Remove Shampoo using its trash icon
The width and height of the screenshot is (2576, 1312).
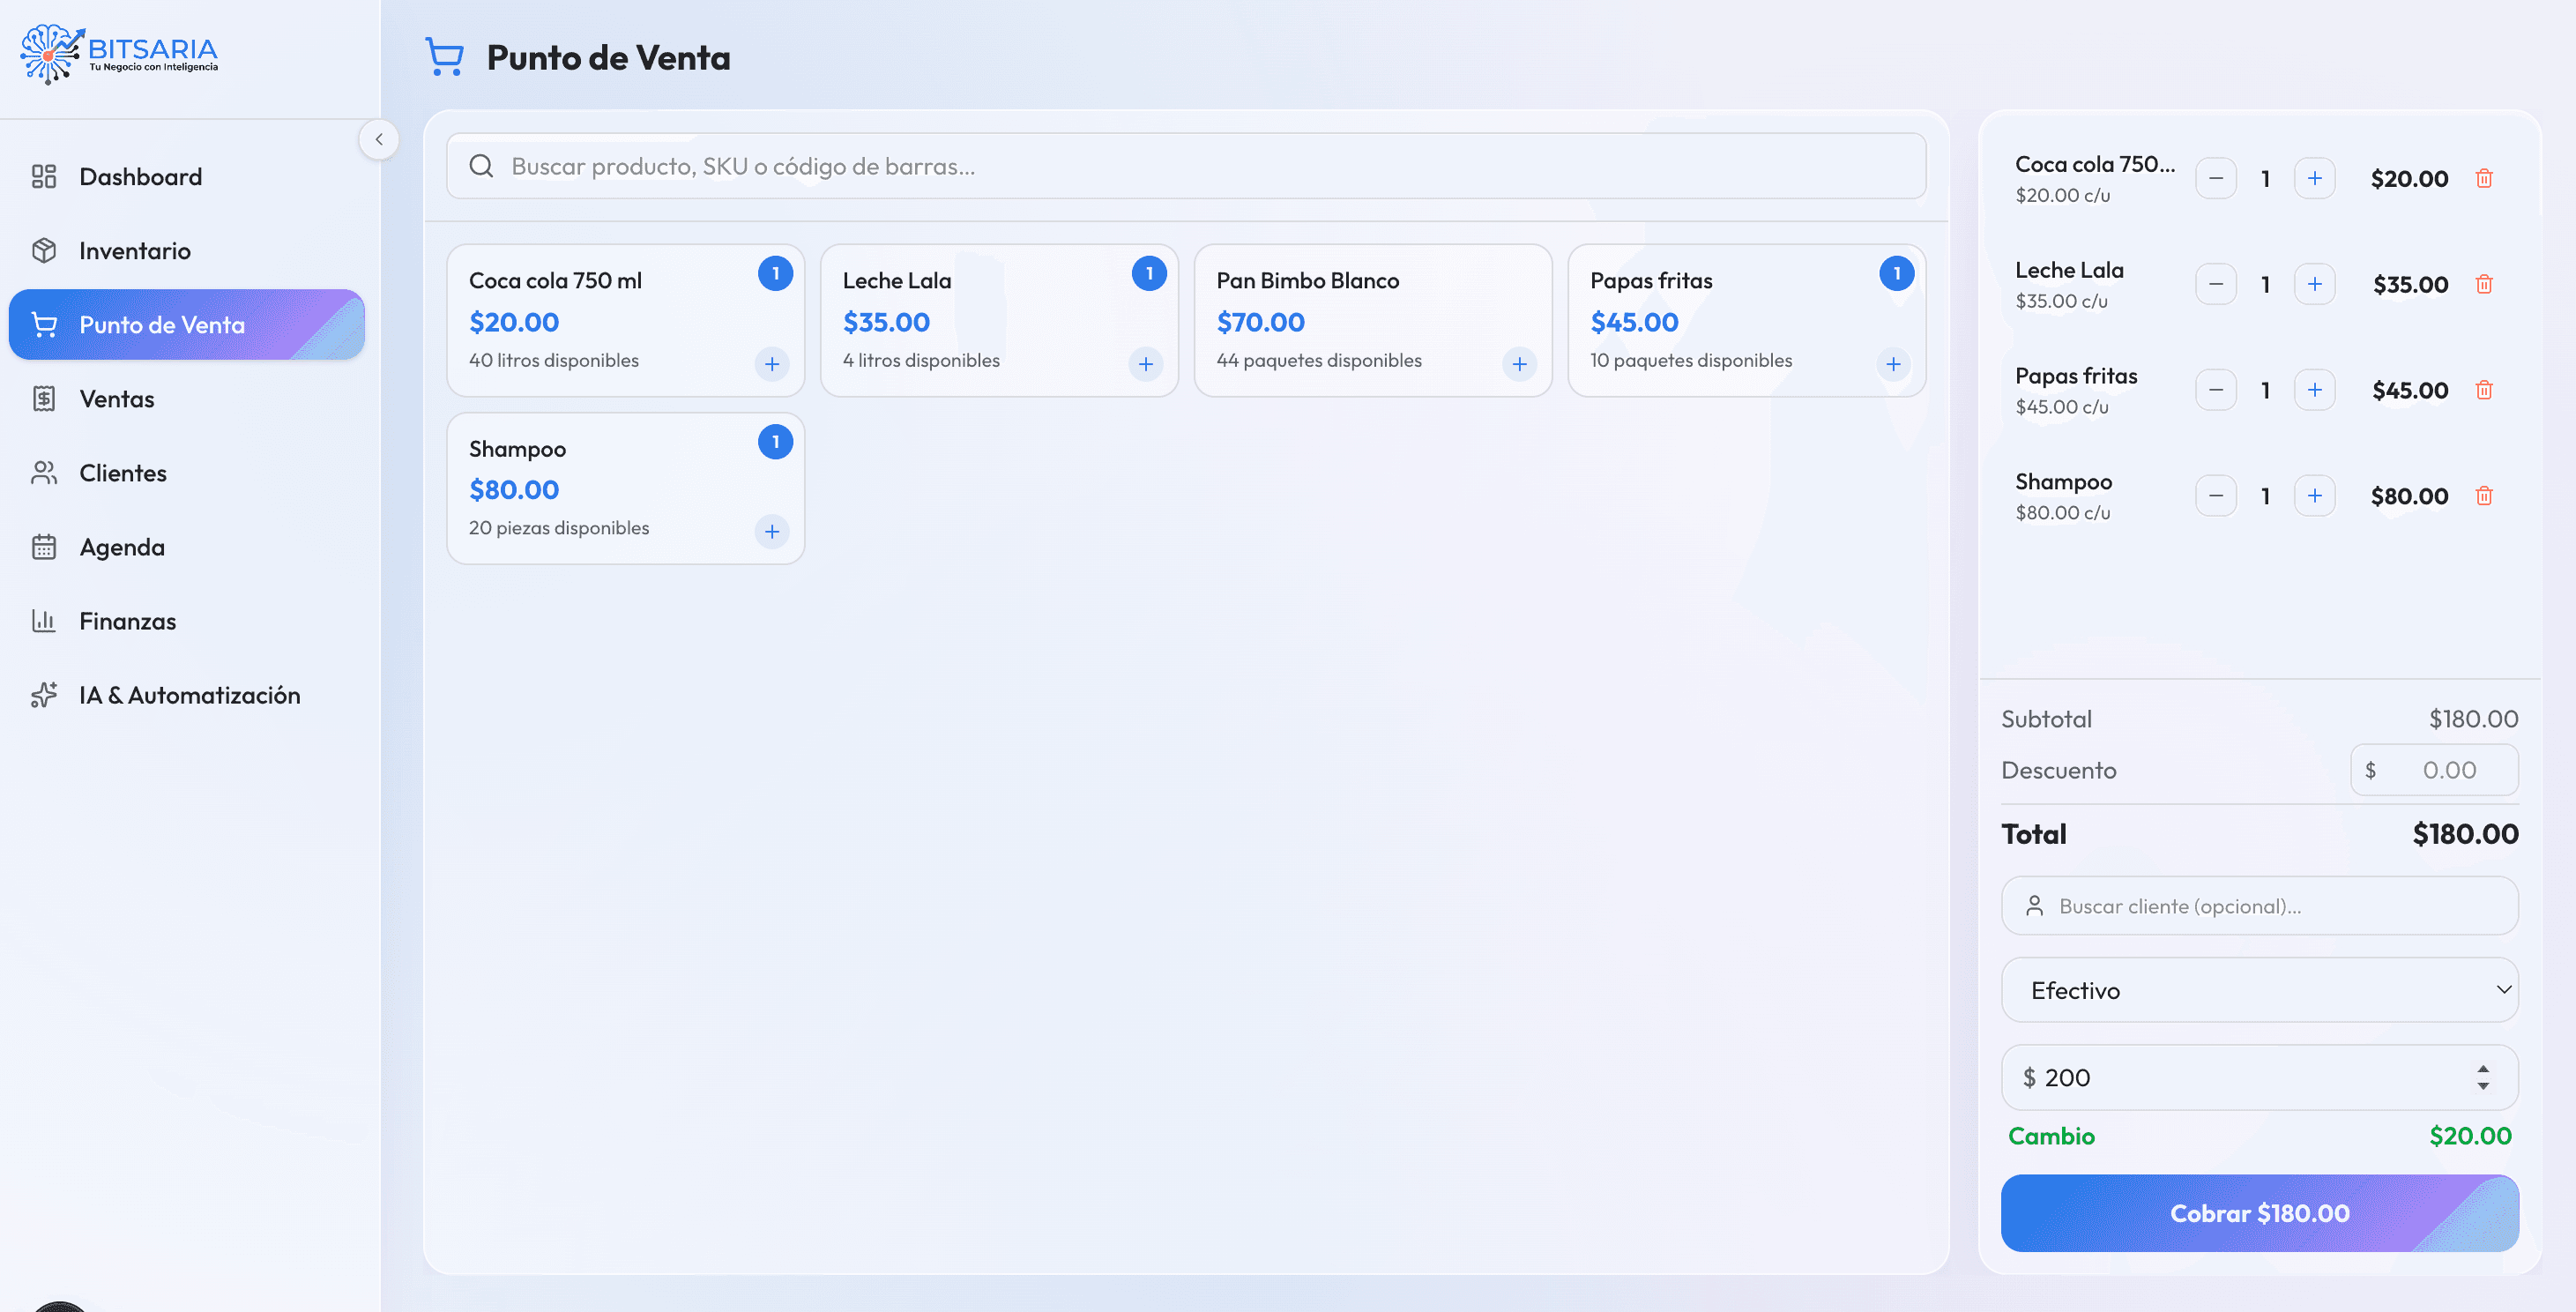tap(2484, 495)
